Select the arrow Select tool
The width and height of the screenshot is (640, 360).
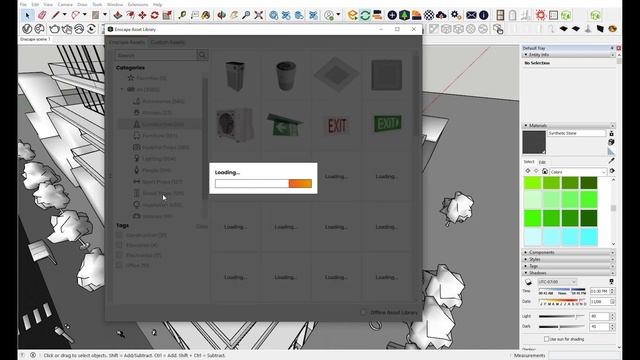pyautogui.click(x=27, y=16)
